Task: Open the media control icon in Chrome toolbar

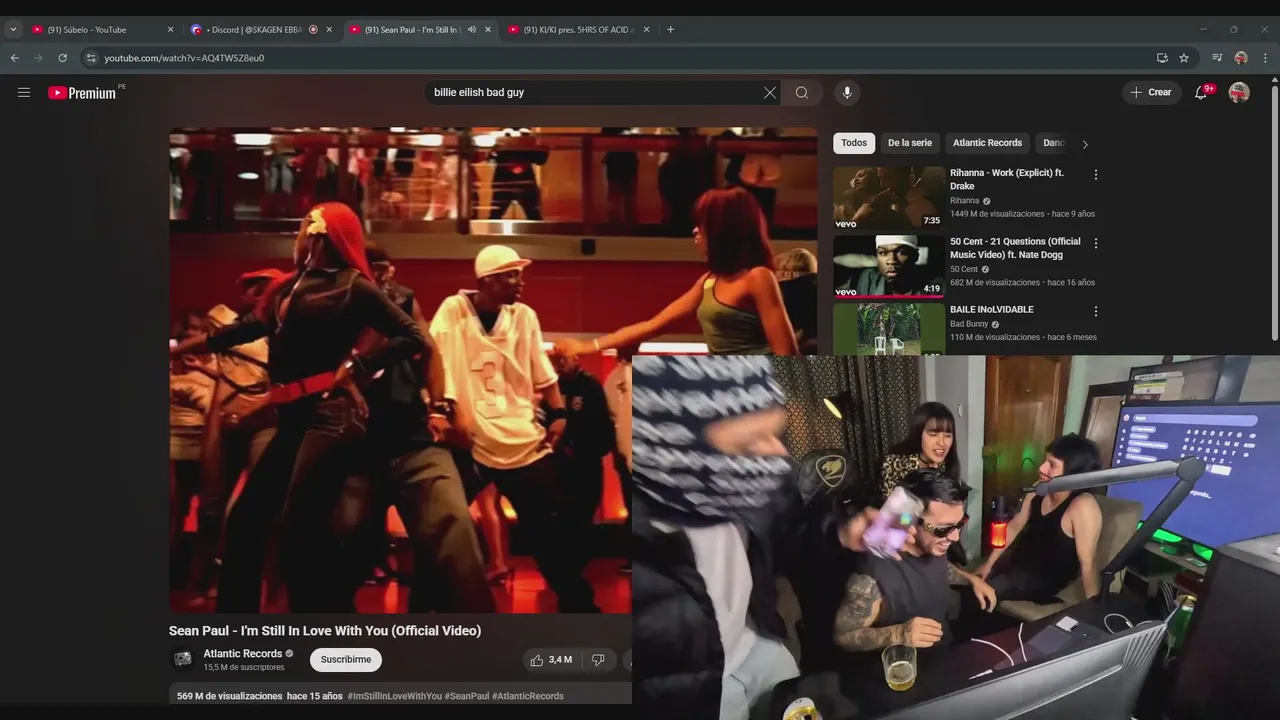Action: (x=1217, y=58)
